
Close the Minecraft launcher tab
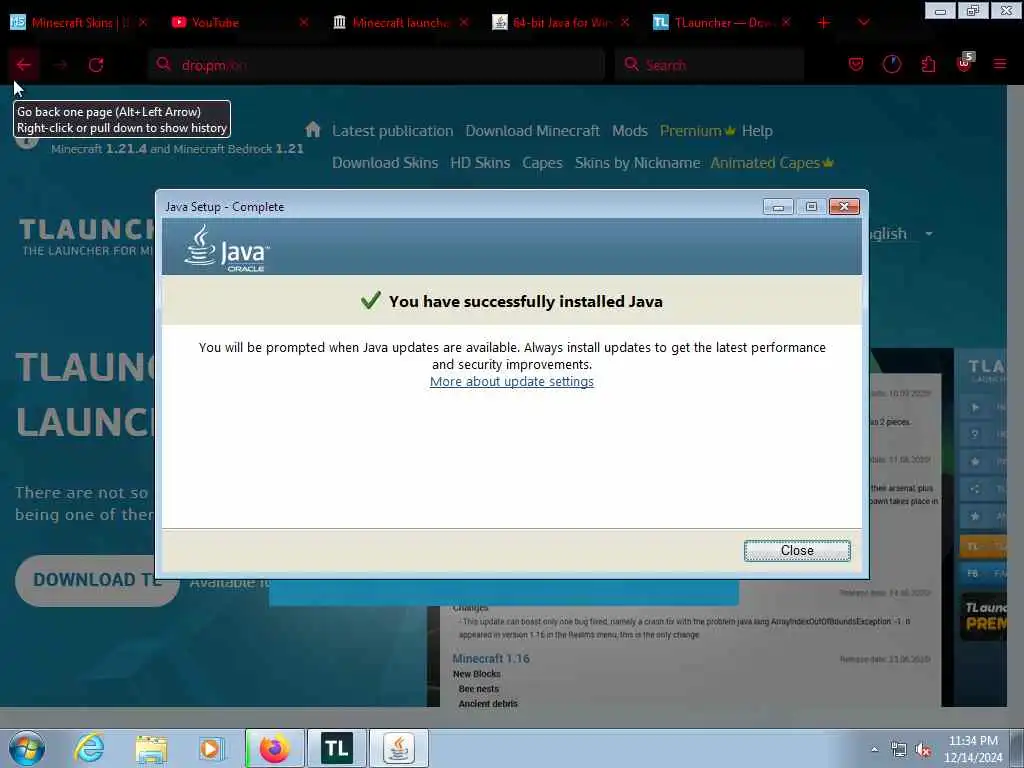click(x=464, y=22)
